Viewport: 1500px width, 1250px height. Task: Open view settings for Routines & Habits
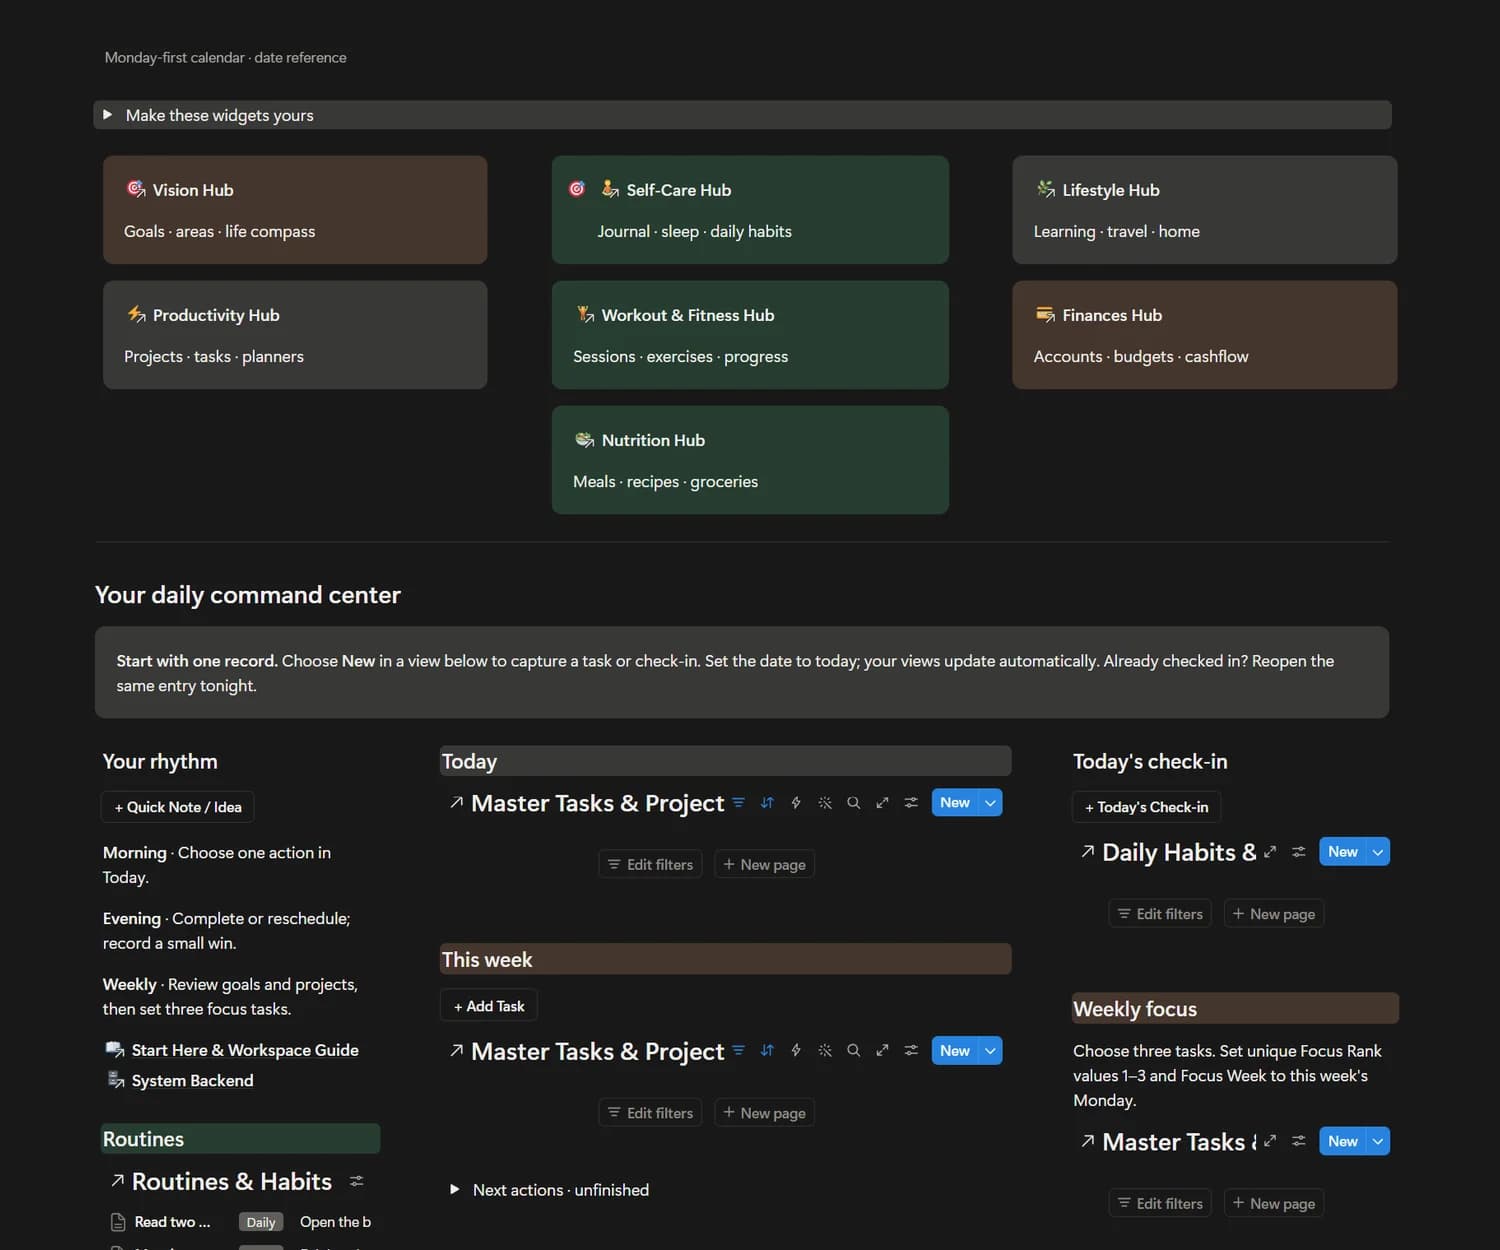click(356, 1181)
